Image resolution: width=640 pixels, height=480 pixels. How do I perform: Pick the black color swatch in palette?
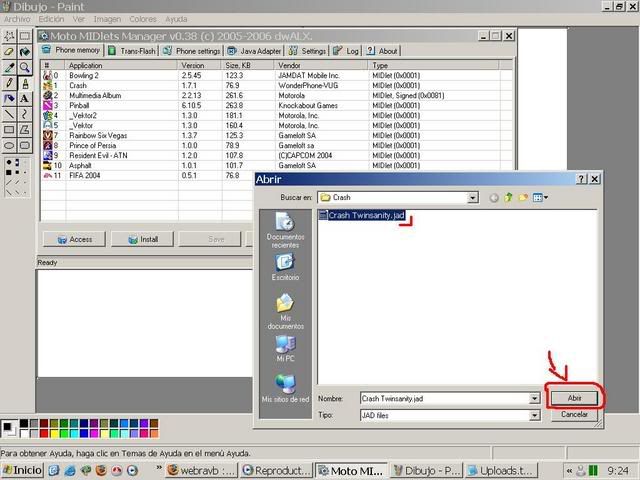click(24, 423)
